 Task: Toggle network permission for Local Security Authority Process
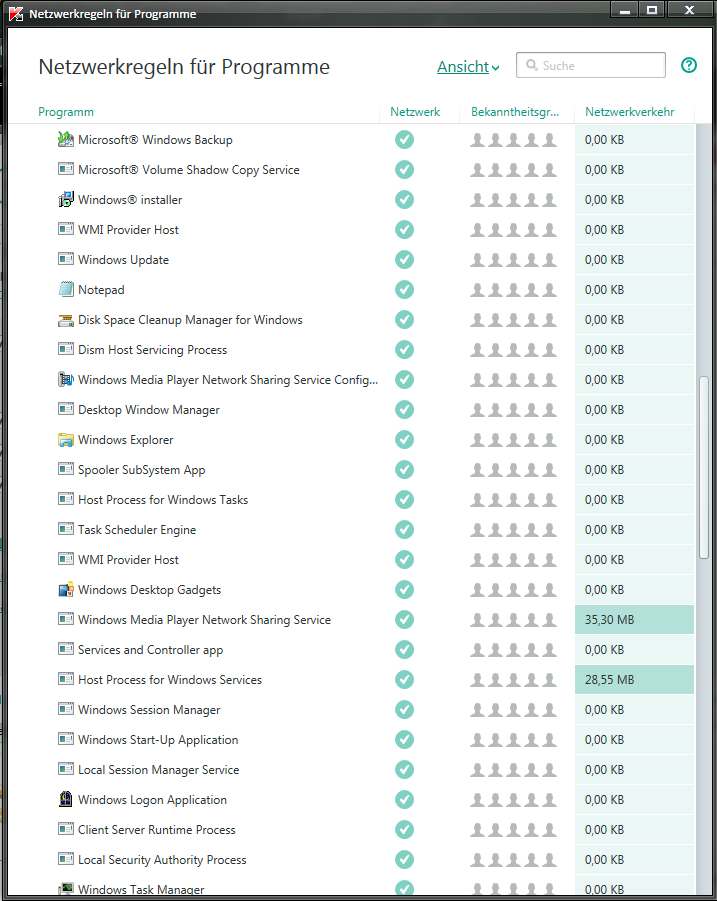(x=404, y=860)
